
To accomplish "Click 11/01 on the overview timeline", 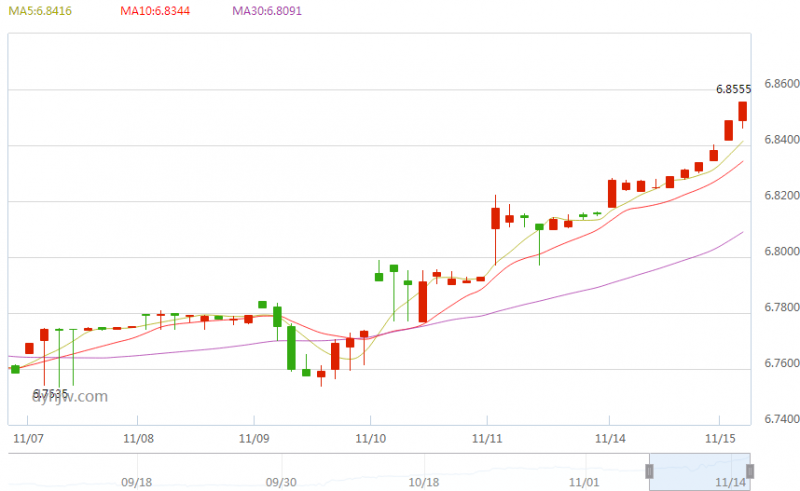I will click(586, 482).
